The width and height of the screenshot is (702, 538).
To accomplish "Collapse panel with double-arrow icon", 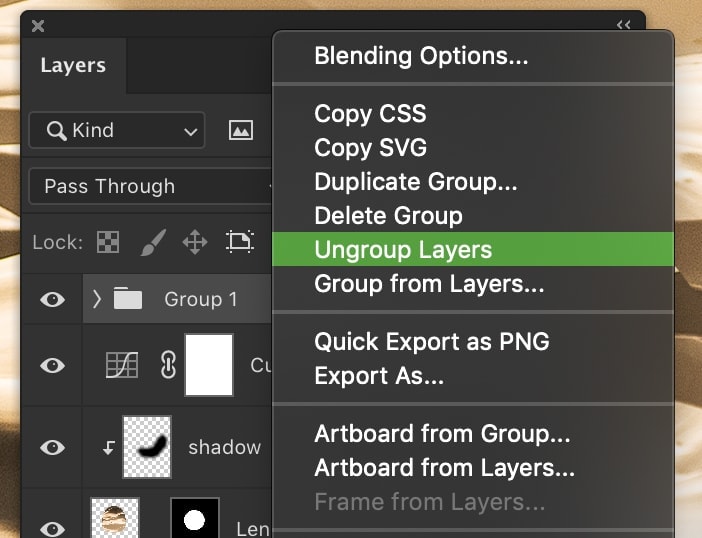I will click(623, 25).
